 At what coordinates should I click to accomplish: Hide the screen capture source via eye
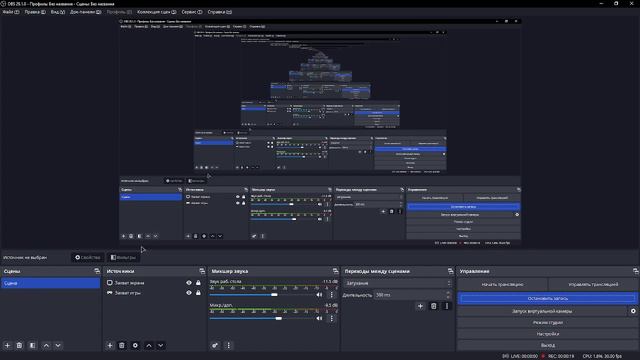[x=189, y=282]
